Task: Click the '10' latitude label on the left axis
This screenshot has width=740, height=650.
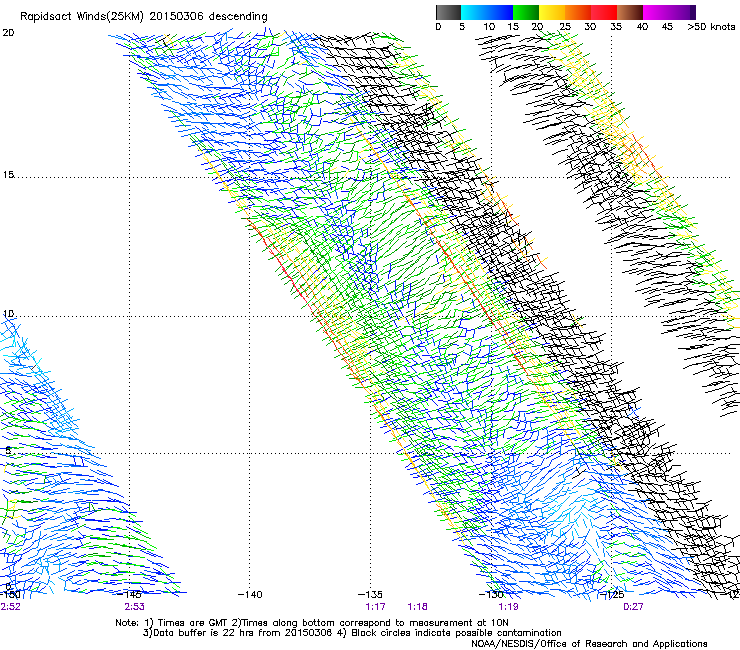Action: (x=8, y=314)
